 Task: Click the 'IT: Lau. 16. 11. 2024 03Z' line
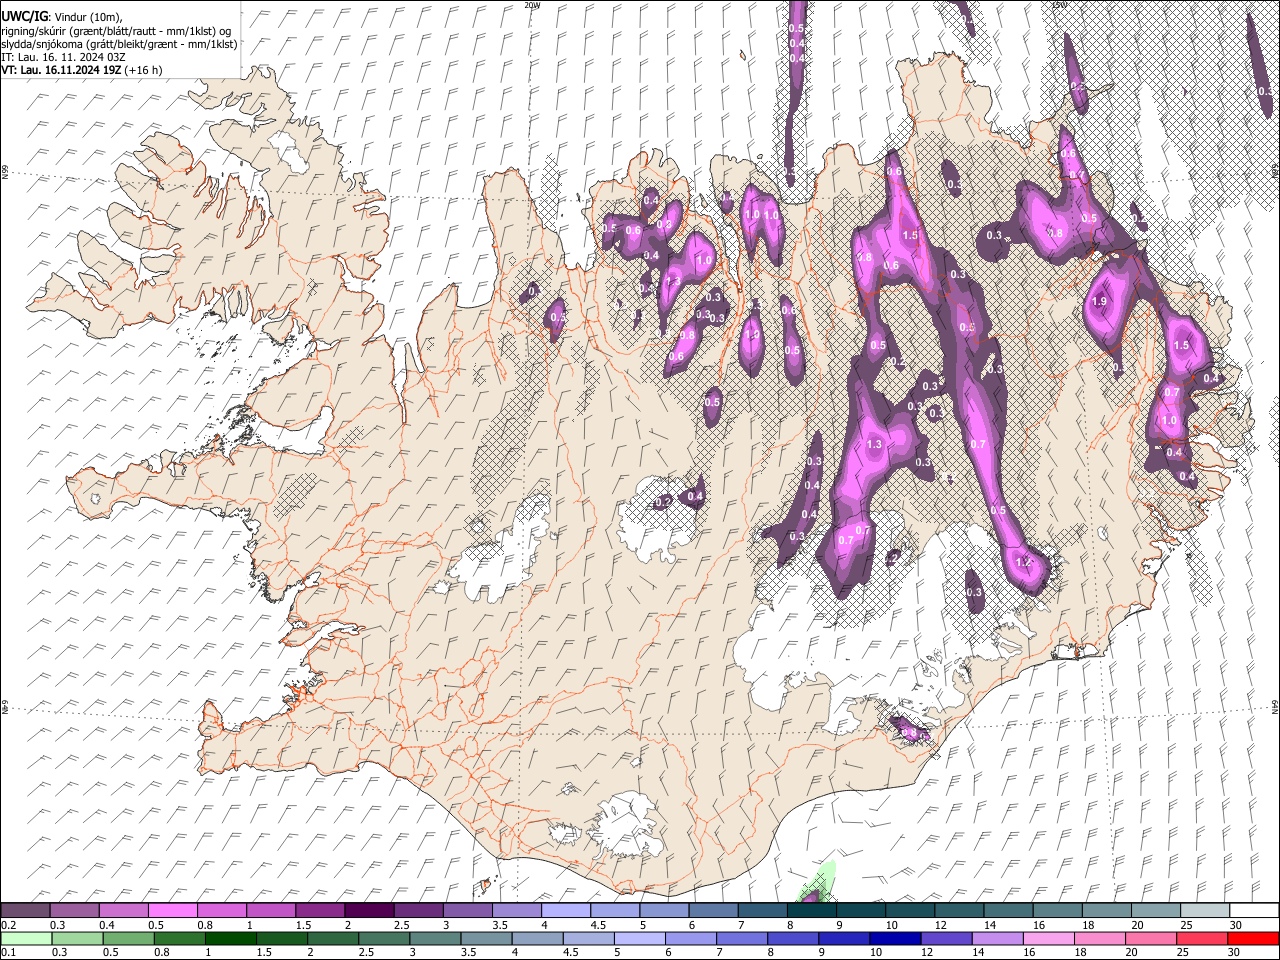coord(64,58)
